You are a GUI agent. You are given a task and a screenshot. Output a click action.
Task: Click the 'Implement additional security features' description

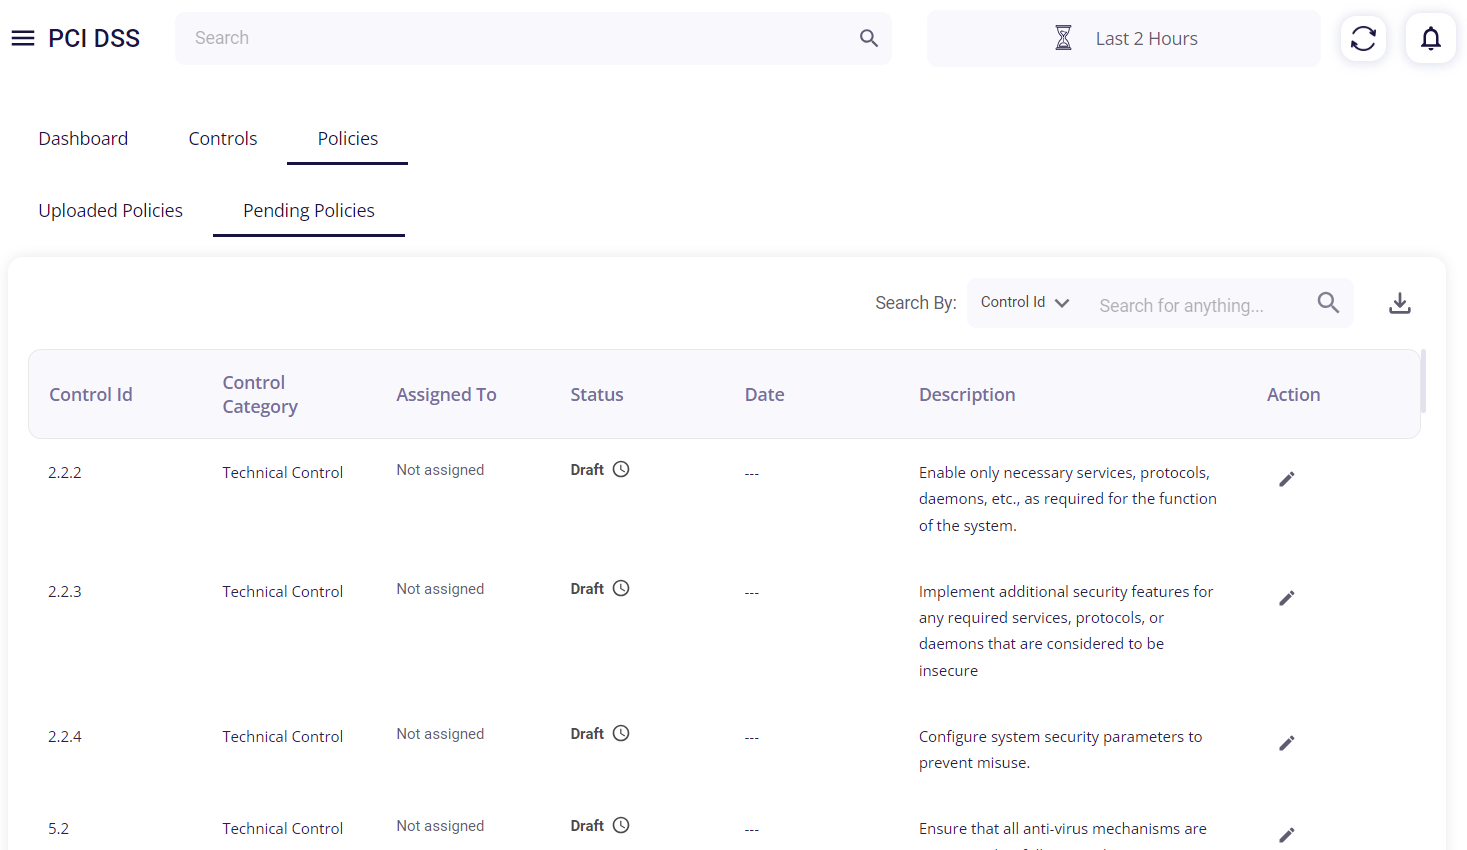pyautogui.click(x=1066, y=631)
